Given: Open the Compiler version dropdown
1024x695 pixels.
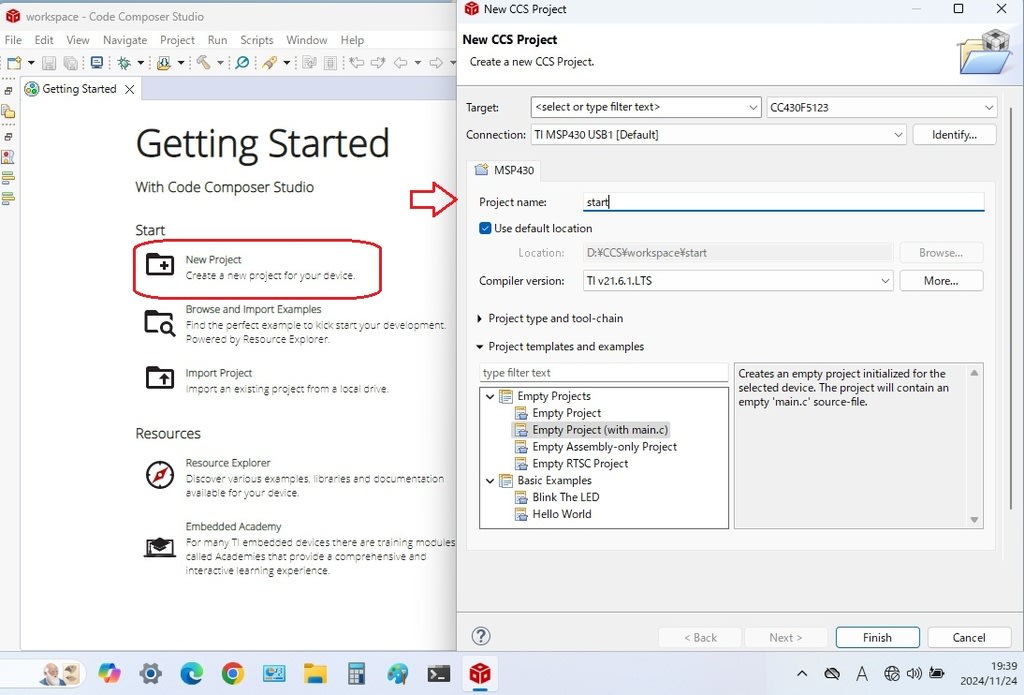Looking at the screenshot, I should [885, 281].
